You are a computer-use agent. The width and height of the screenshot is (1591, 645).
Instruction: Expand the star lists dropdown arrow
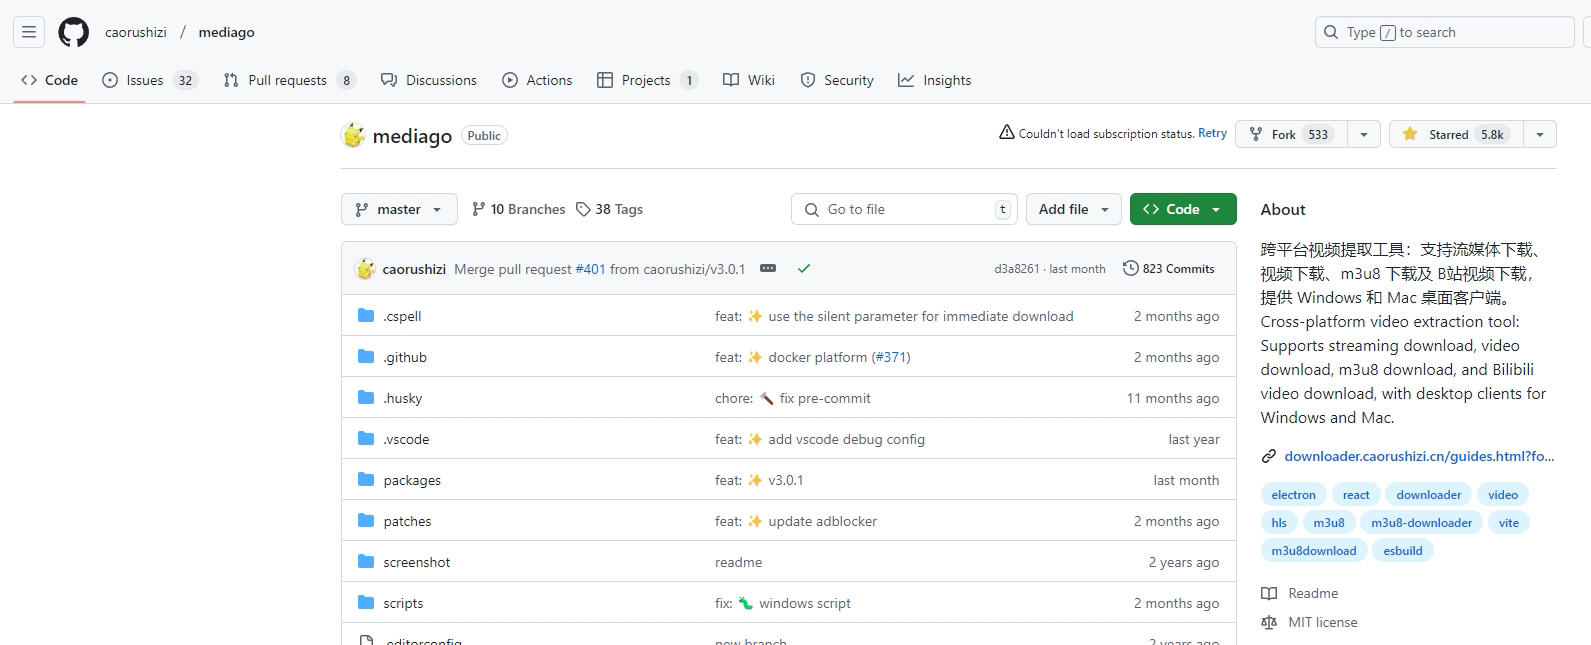click(x=1539, y=134)
